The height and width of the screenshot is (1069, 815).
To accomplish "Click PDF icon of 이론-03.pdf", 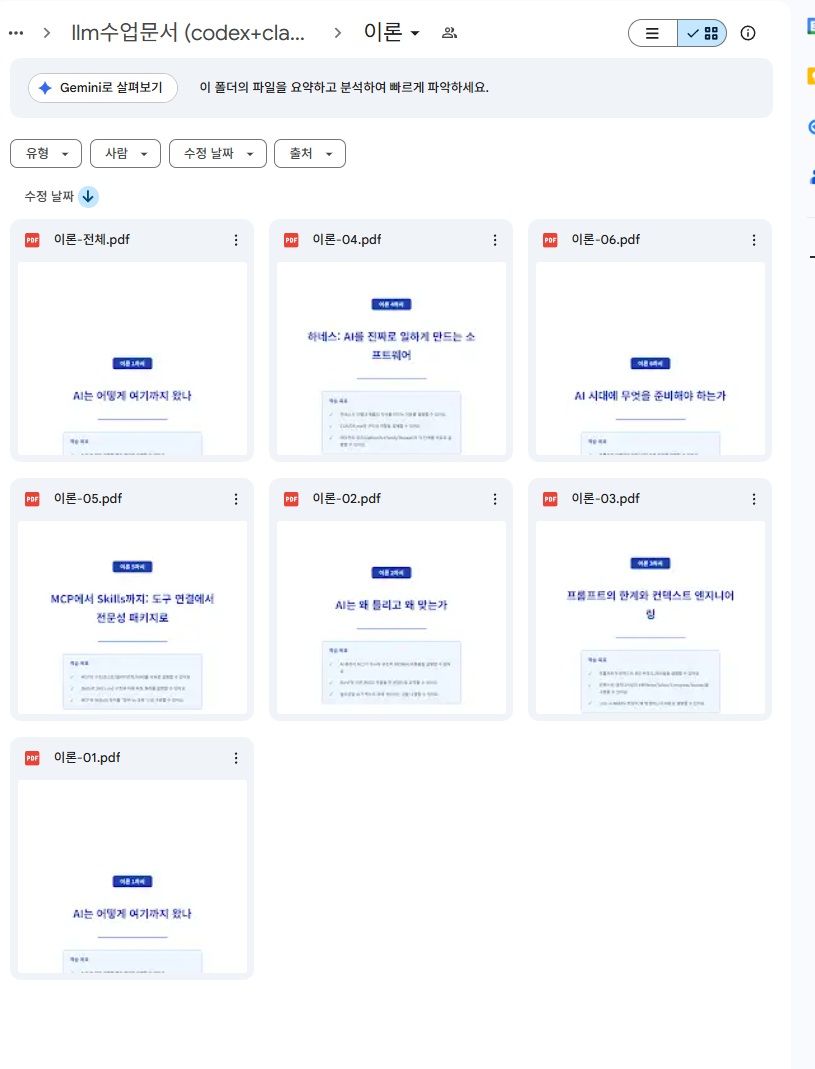I will click(x=550, y=499).
